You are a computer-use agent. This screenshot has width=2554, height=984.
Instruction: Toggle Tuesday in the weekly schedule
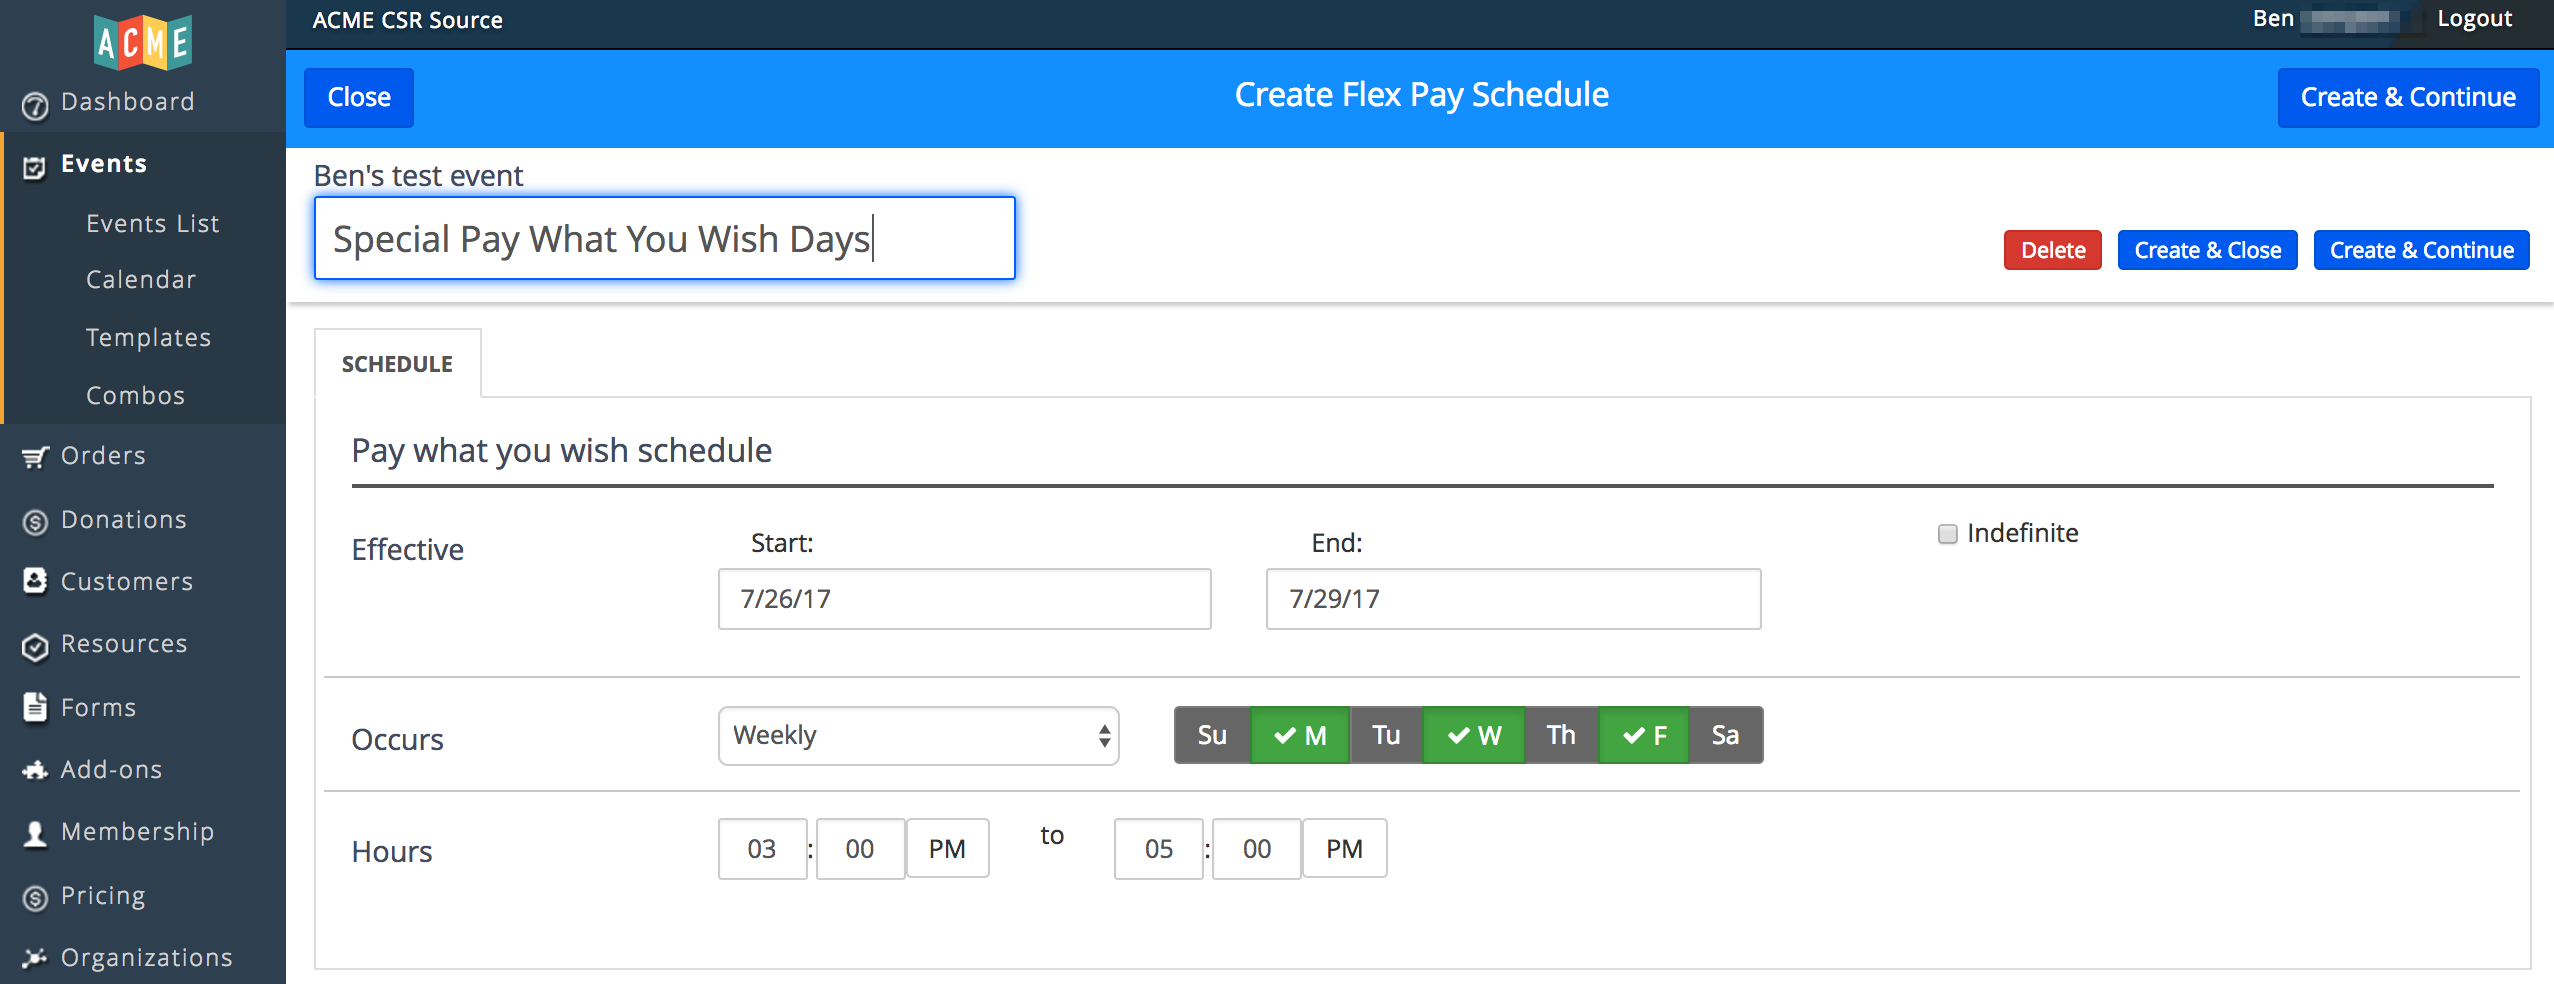coord(1386,735)
